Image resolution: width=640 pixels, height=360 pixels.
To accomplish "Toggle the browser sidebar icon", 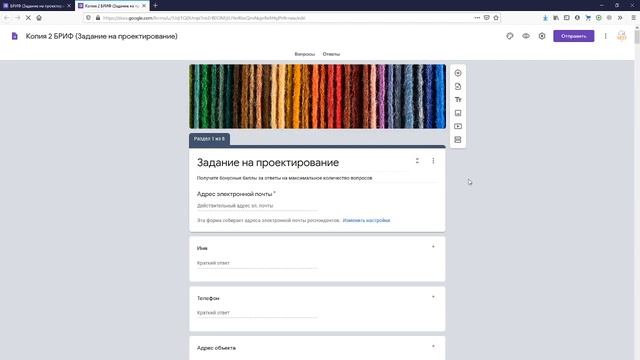I will click(567, 18).
